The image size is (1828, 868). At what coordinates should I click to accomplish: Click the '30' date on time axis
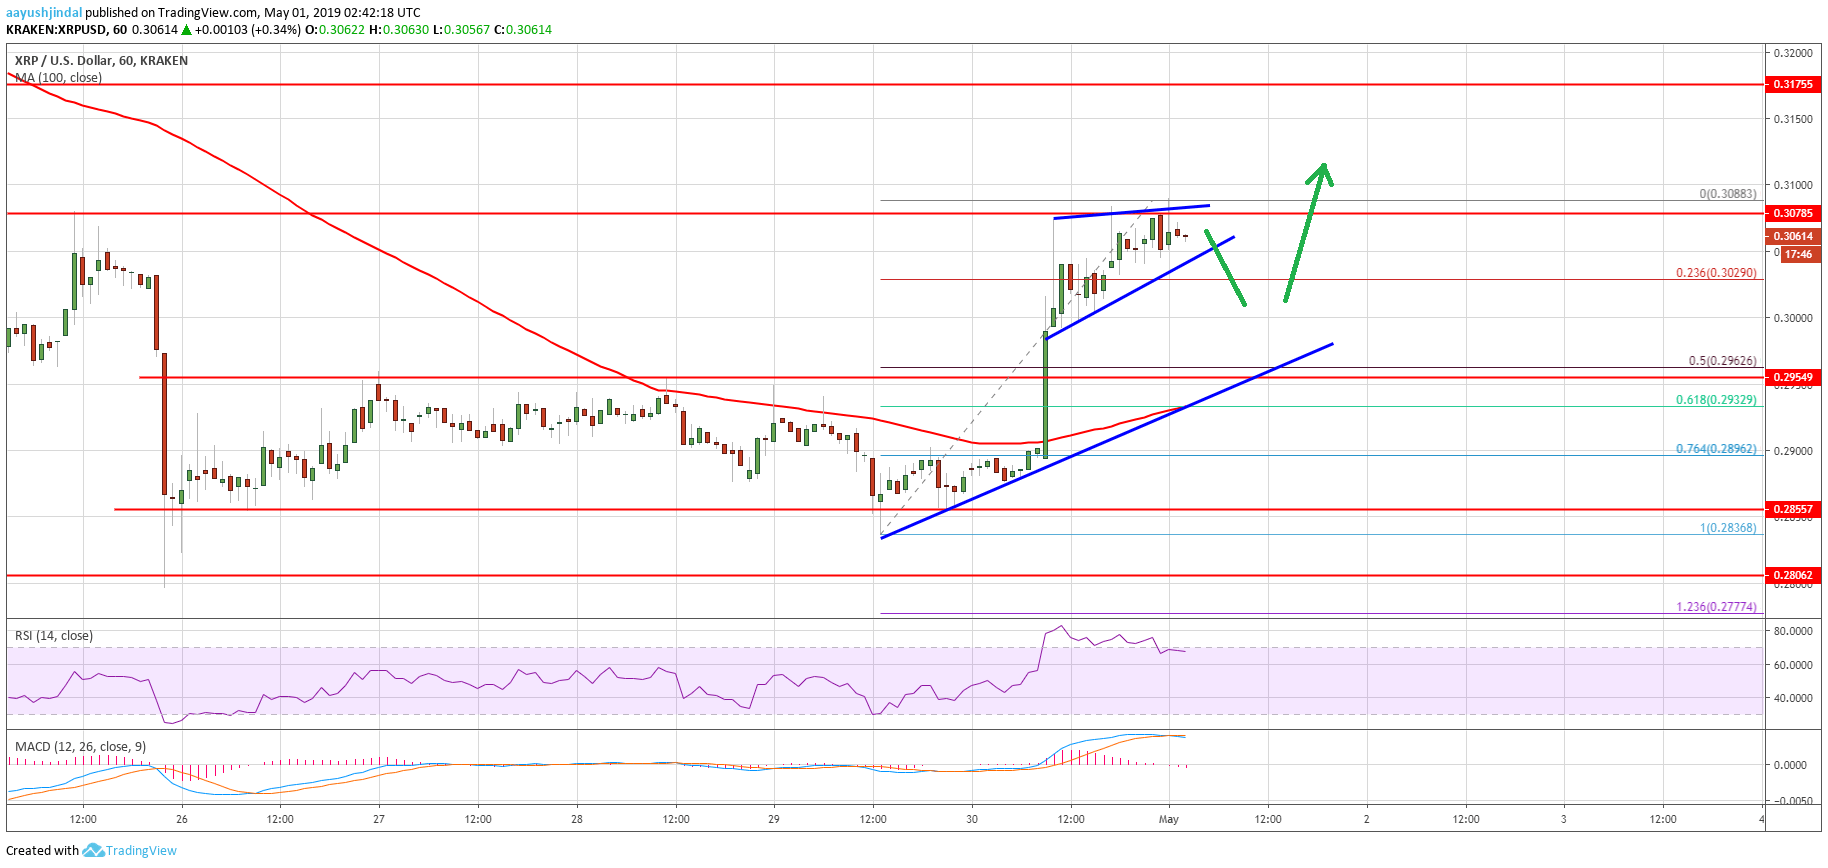coord(972,819)
